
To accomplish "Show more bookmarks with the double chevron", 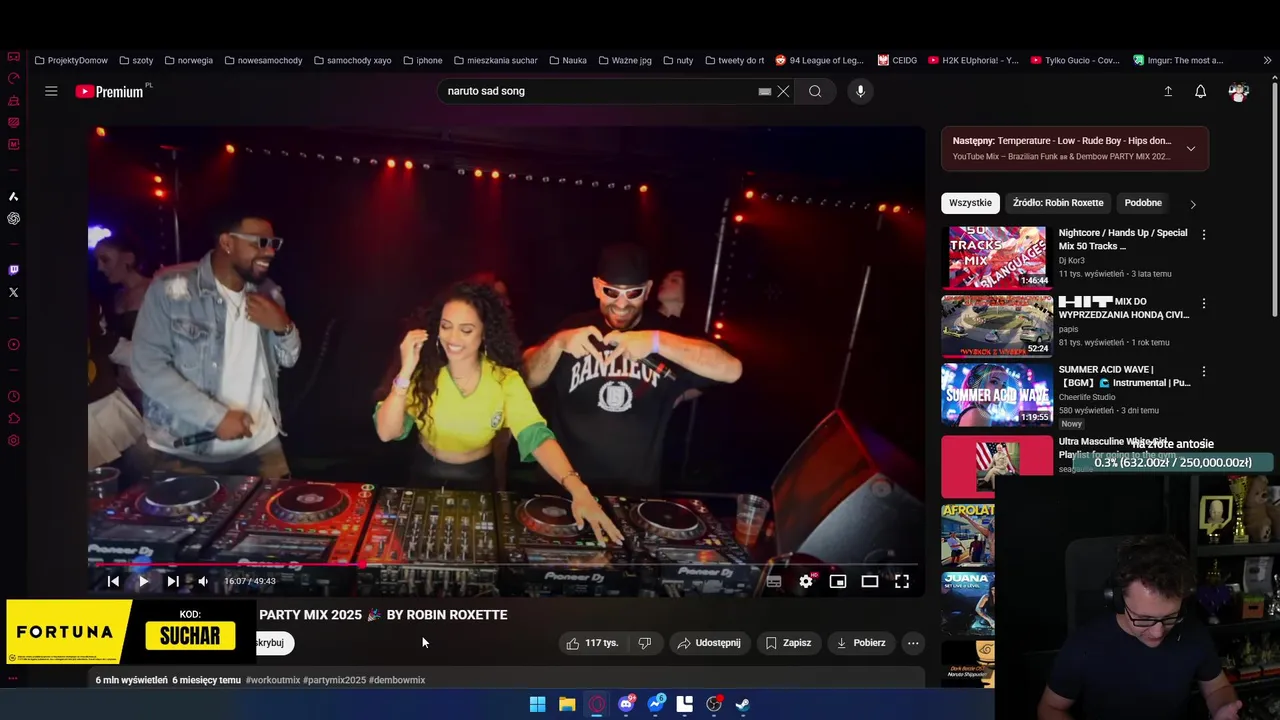I will tap(1267, 60).
